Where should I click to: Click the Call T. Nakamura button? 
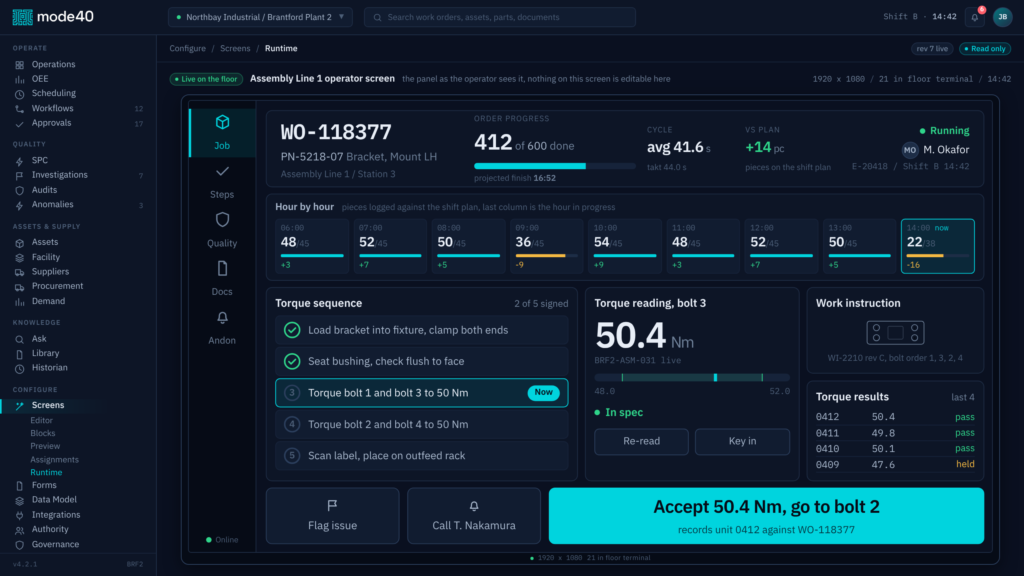point(474,516)
